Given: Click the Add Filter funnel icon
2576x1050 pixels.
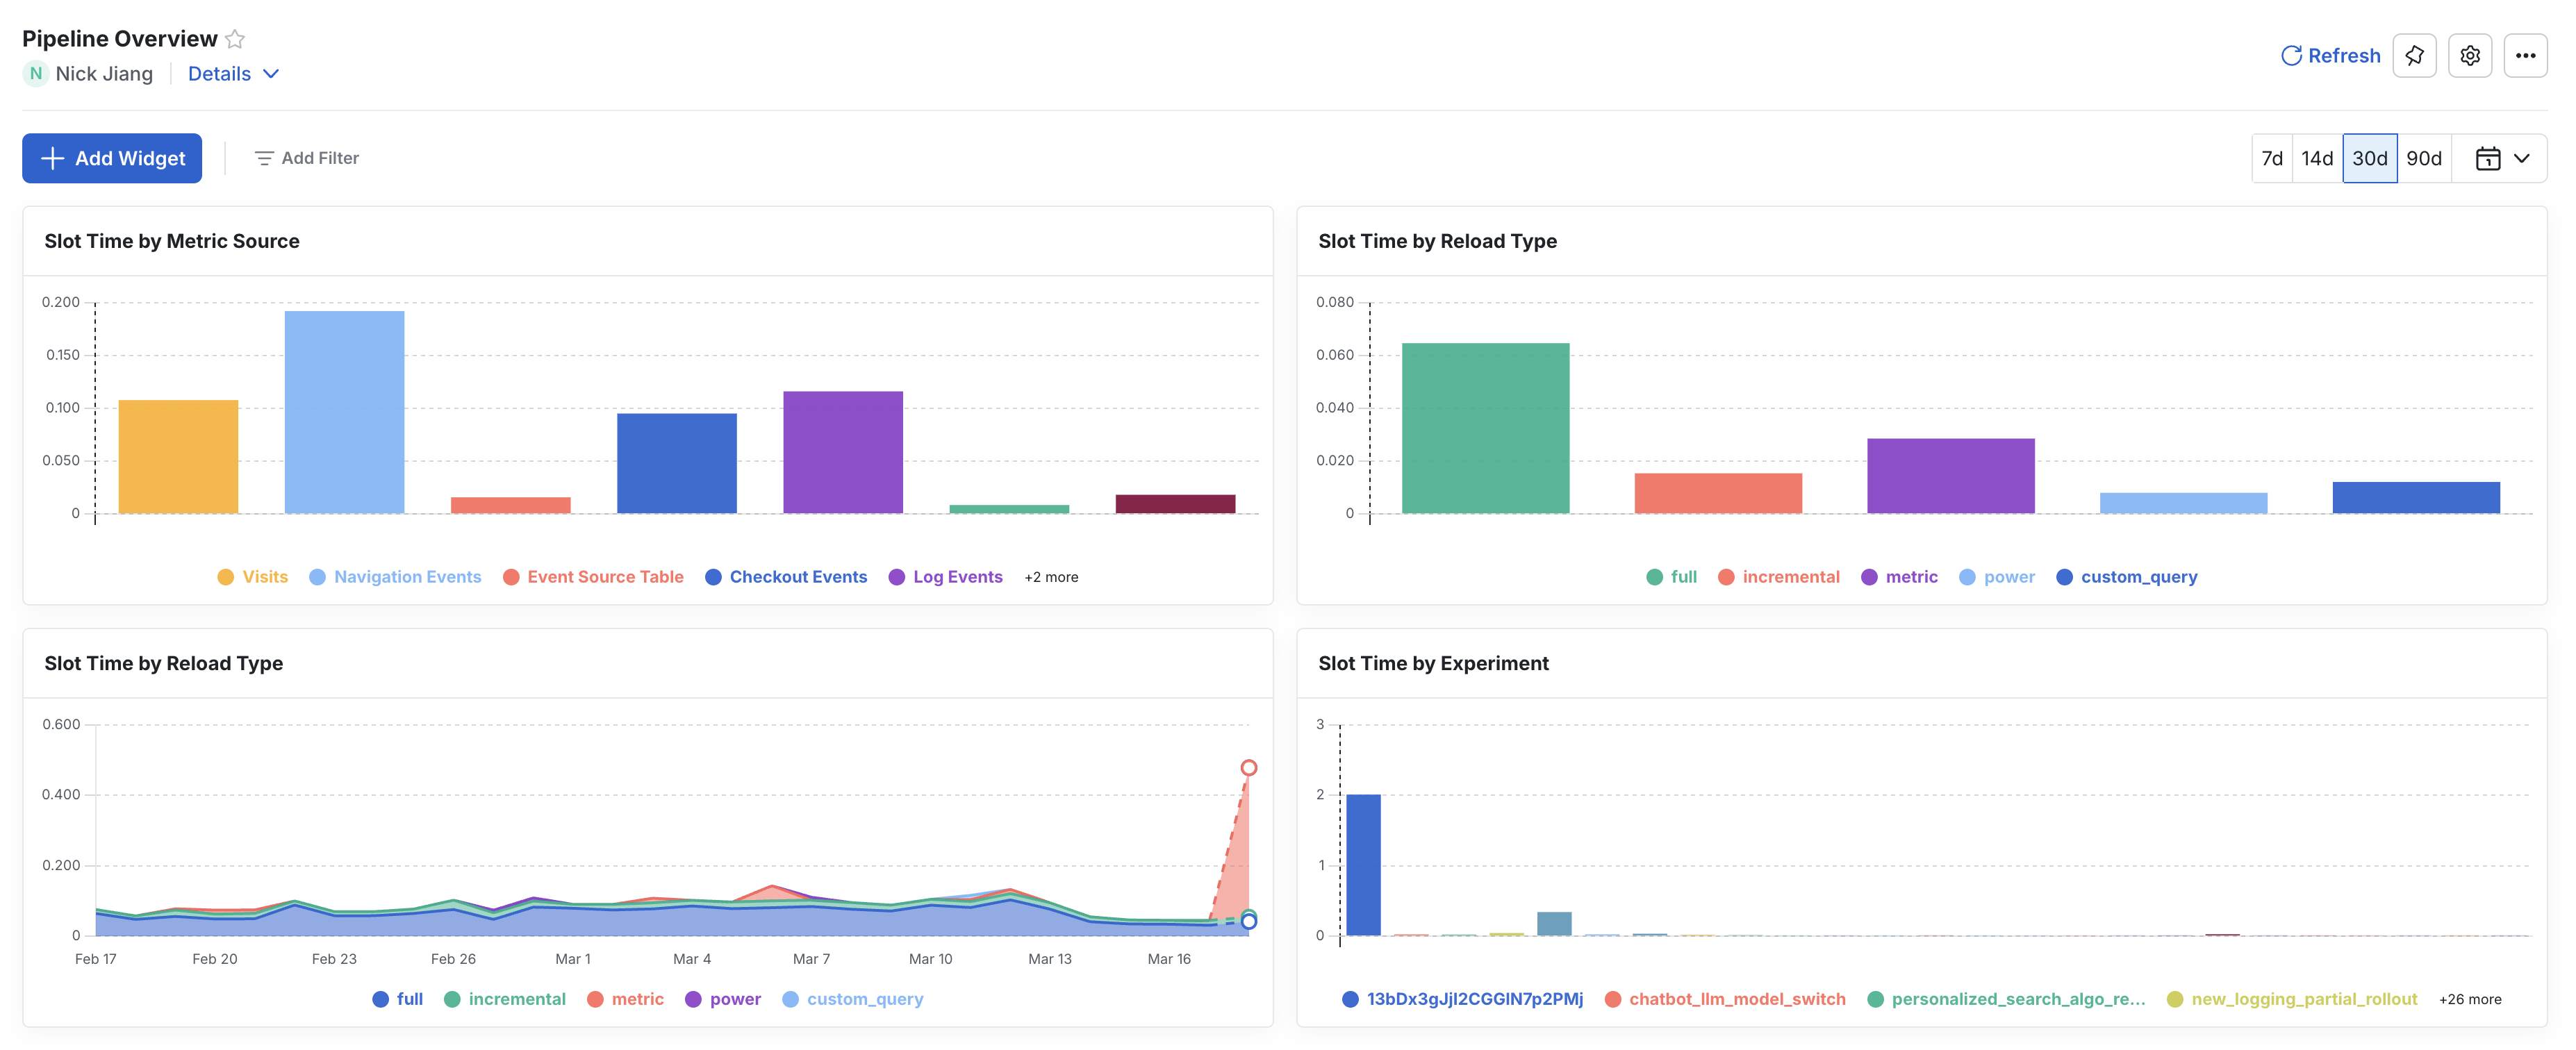Looking at the screenshot, I should [x=264, y=159].
